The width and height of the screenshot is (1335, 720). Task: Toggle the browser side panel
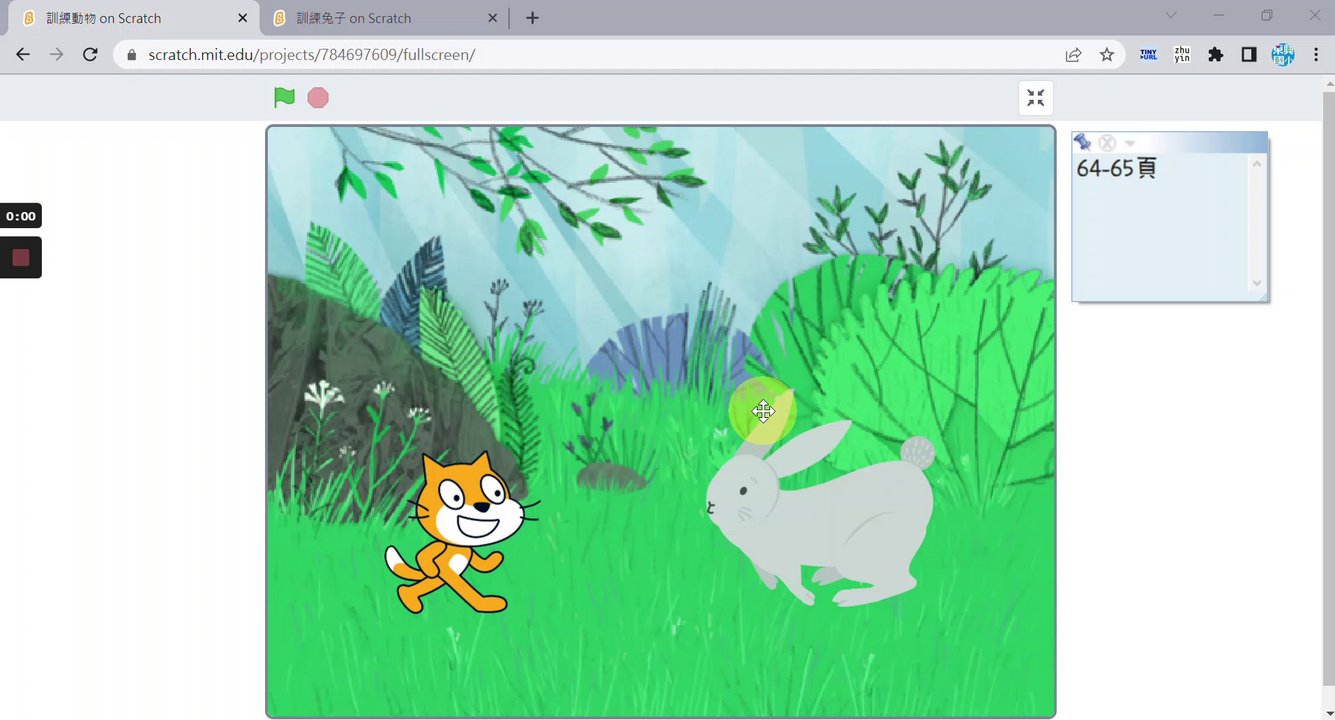(x=1249, y=55)
